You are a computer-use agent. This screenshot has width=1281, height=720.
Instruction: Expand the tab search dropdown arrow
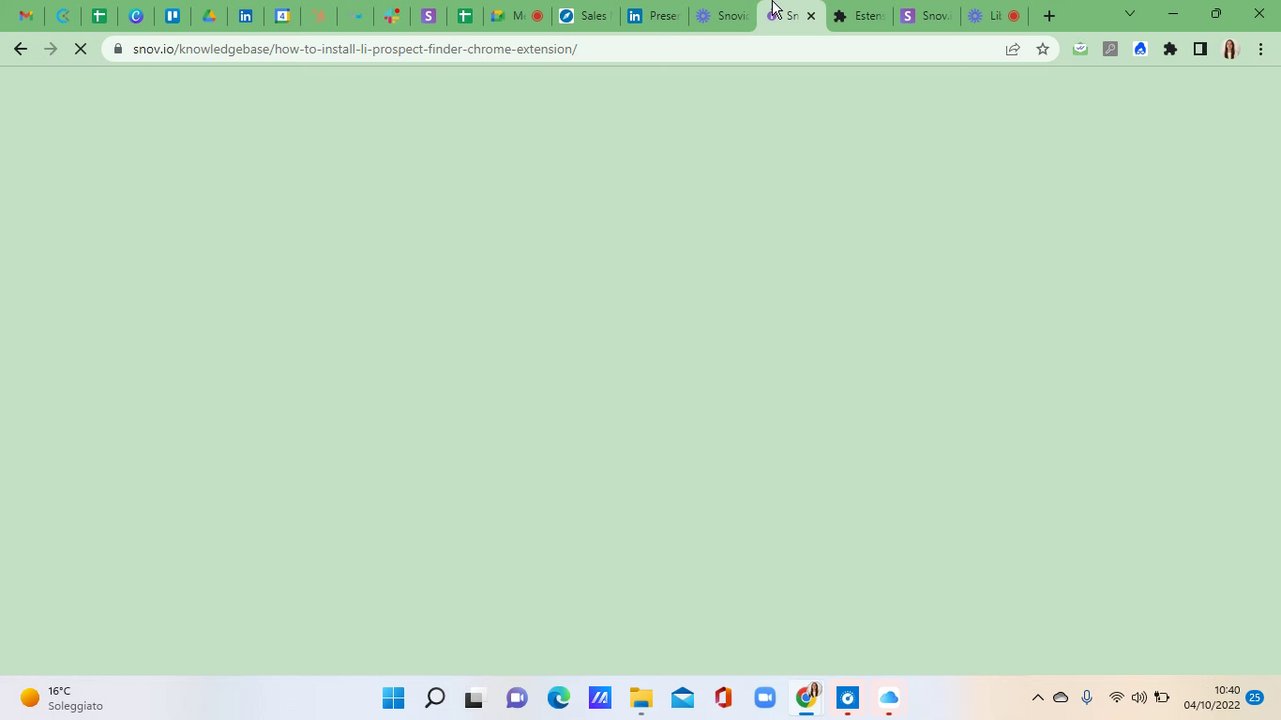click(1130, 15)
